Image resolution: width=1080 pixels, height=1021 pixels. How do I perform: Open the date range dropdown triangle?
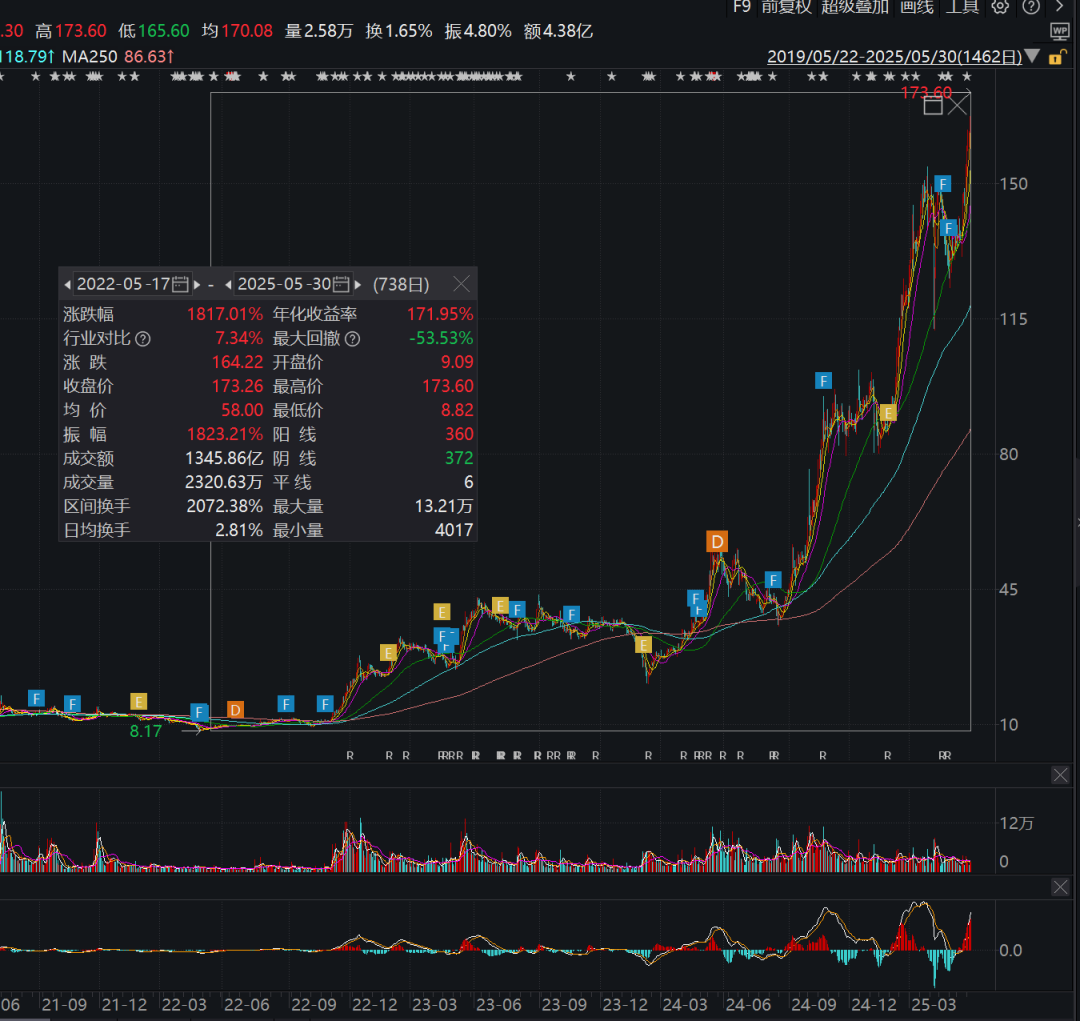coord(1032,56)
